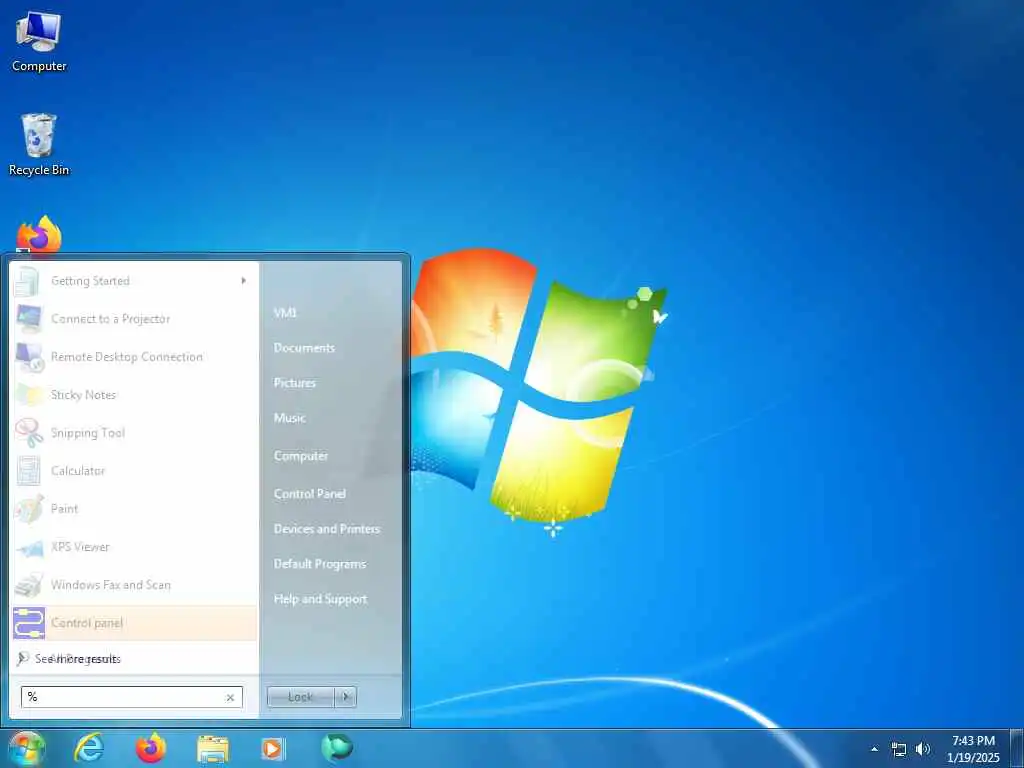Open Control Panel from Start menu right pane
1024x768 pixels.
[x=310, y=494]
